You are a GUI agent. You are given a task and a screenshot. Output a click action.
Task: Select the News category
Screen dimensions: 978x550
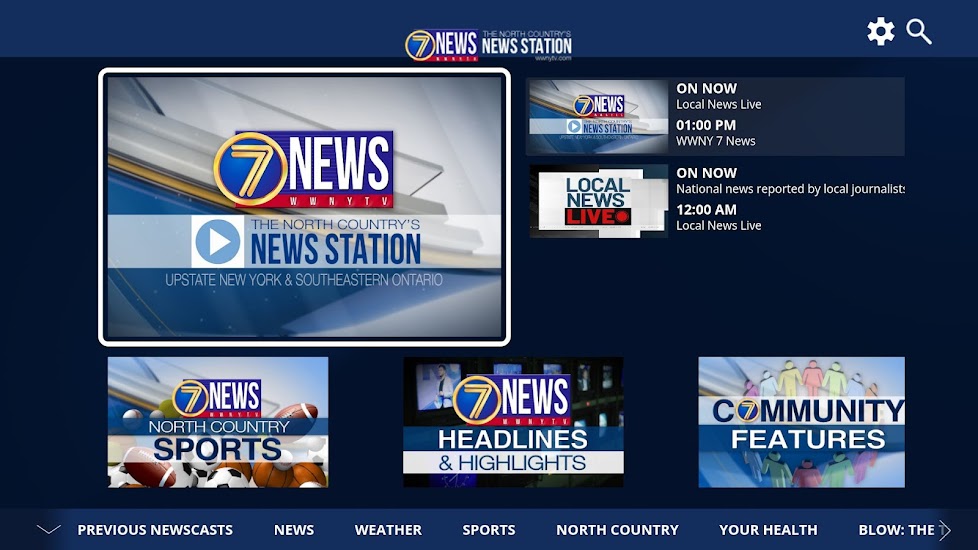pos(294,530)
